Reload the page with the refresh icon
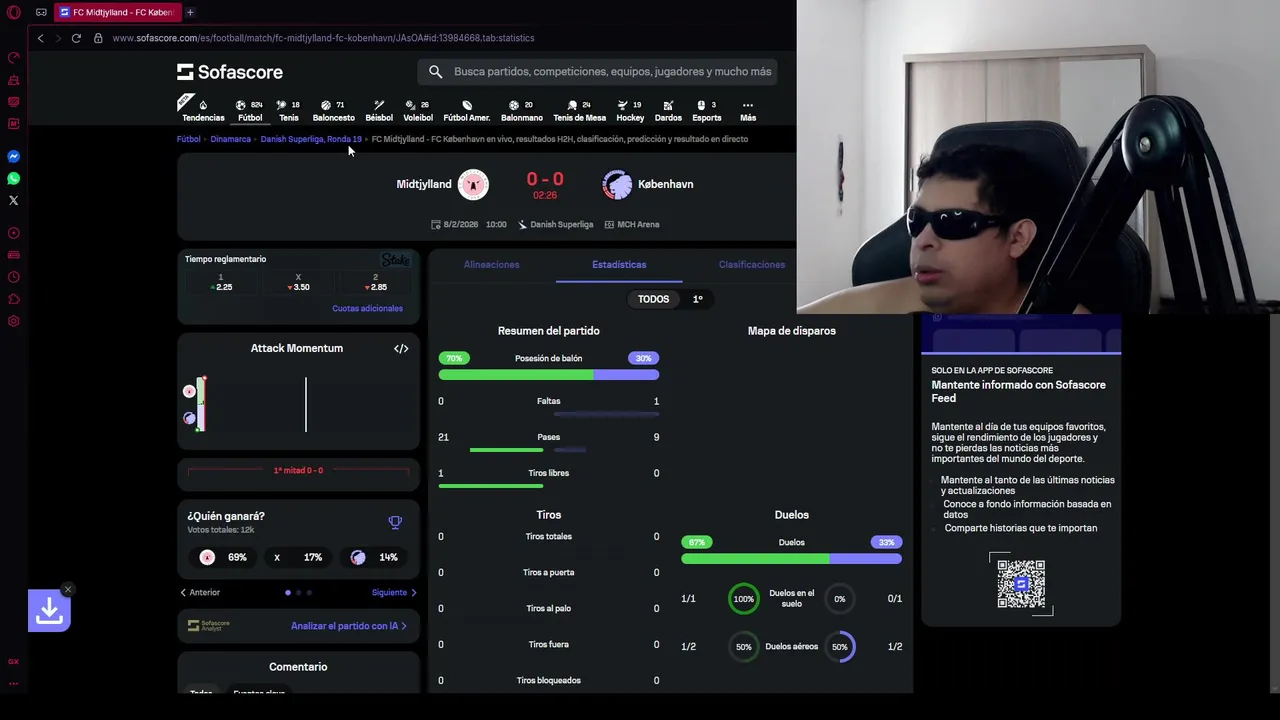 [76, 38]
